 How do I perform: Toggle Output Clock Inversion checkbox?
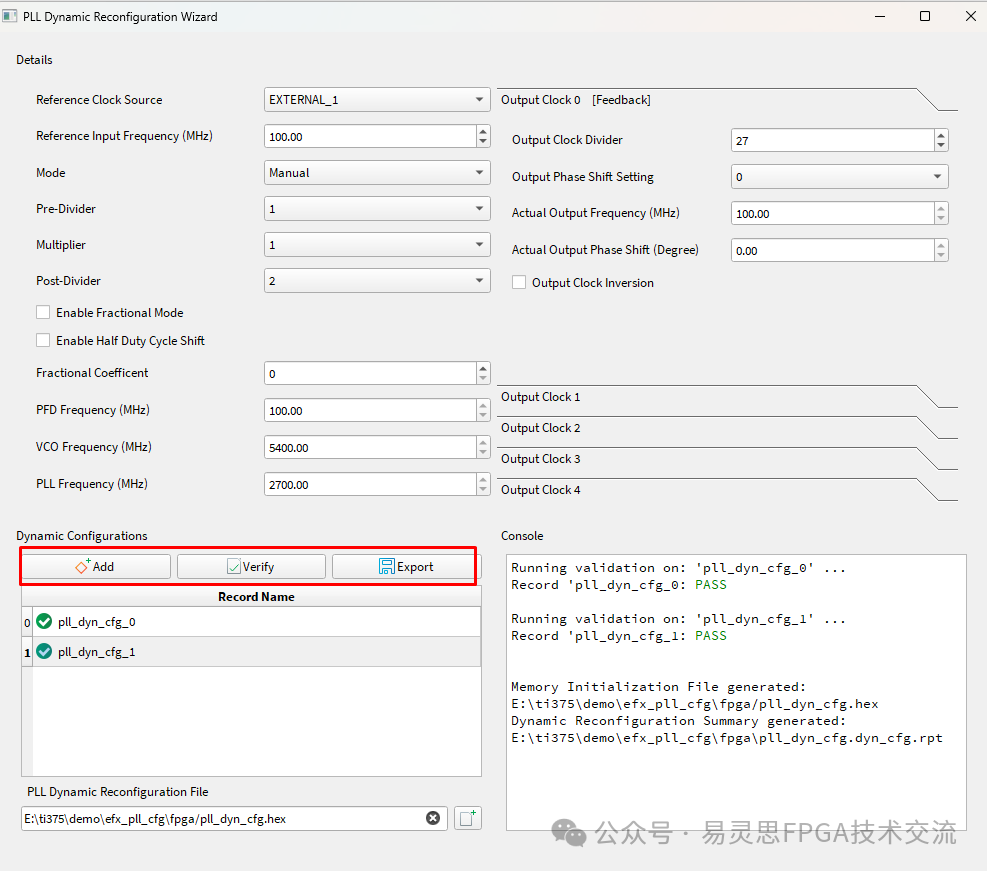pos(519,283)
